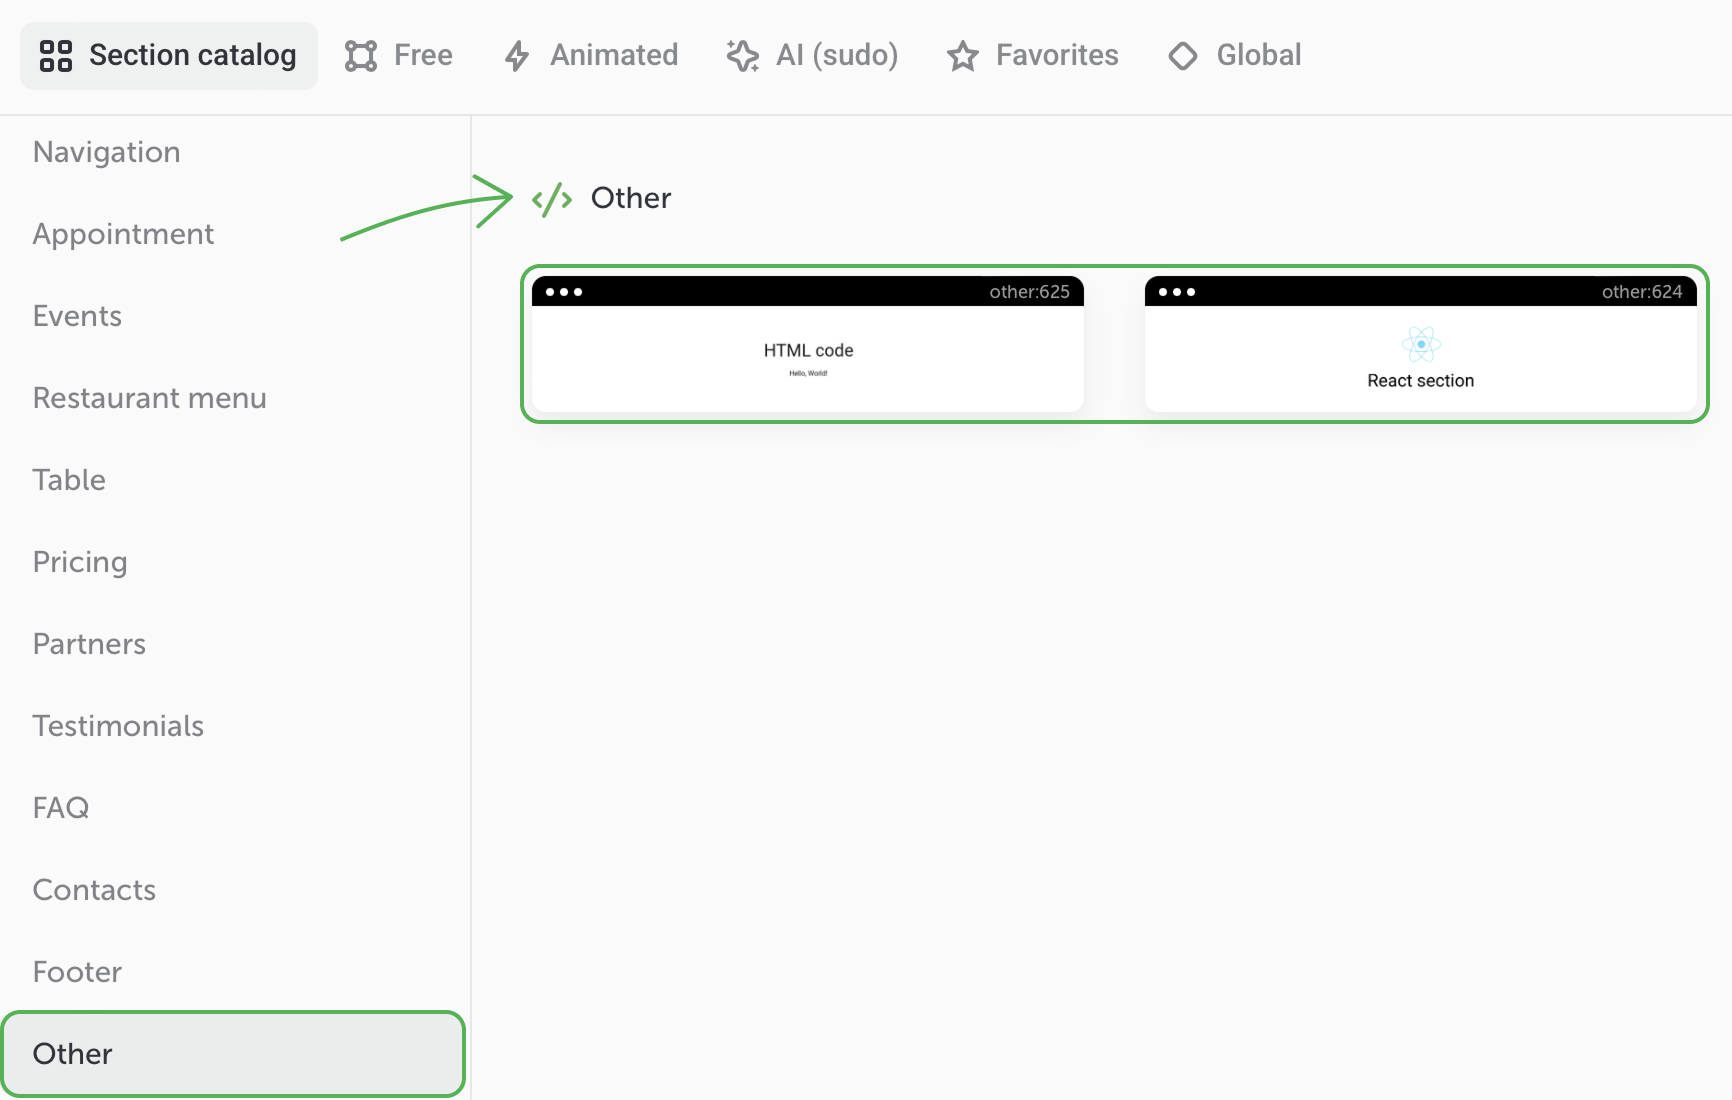This screenshot has height=1100, width=1732.
Task: Open the Navigation category
Action: (107, 152)
